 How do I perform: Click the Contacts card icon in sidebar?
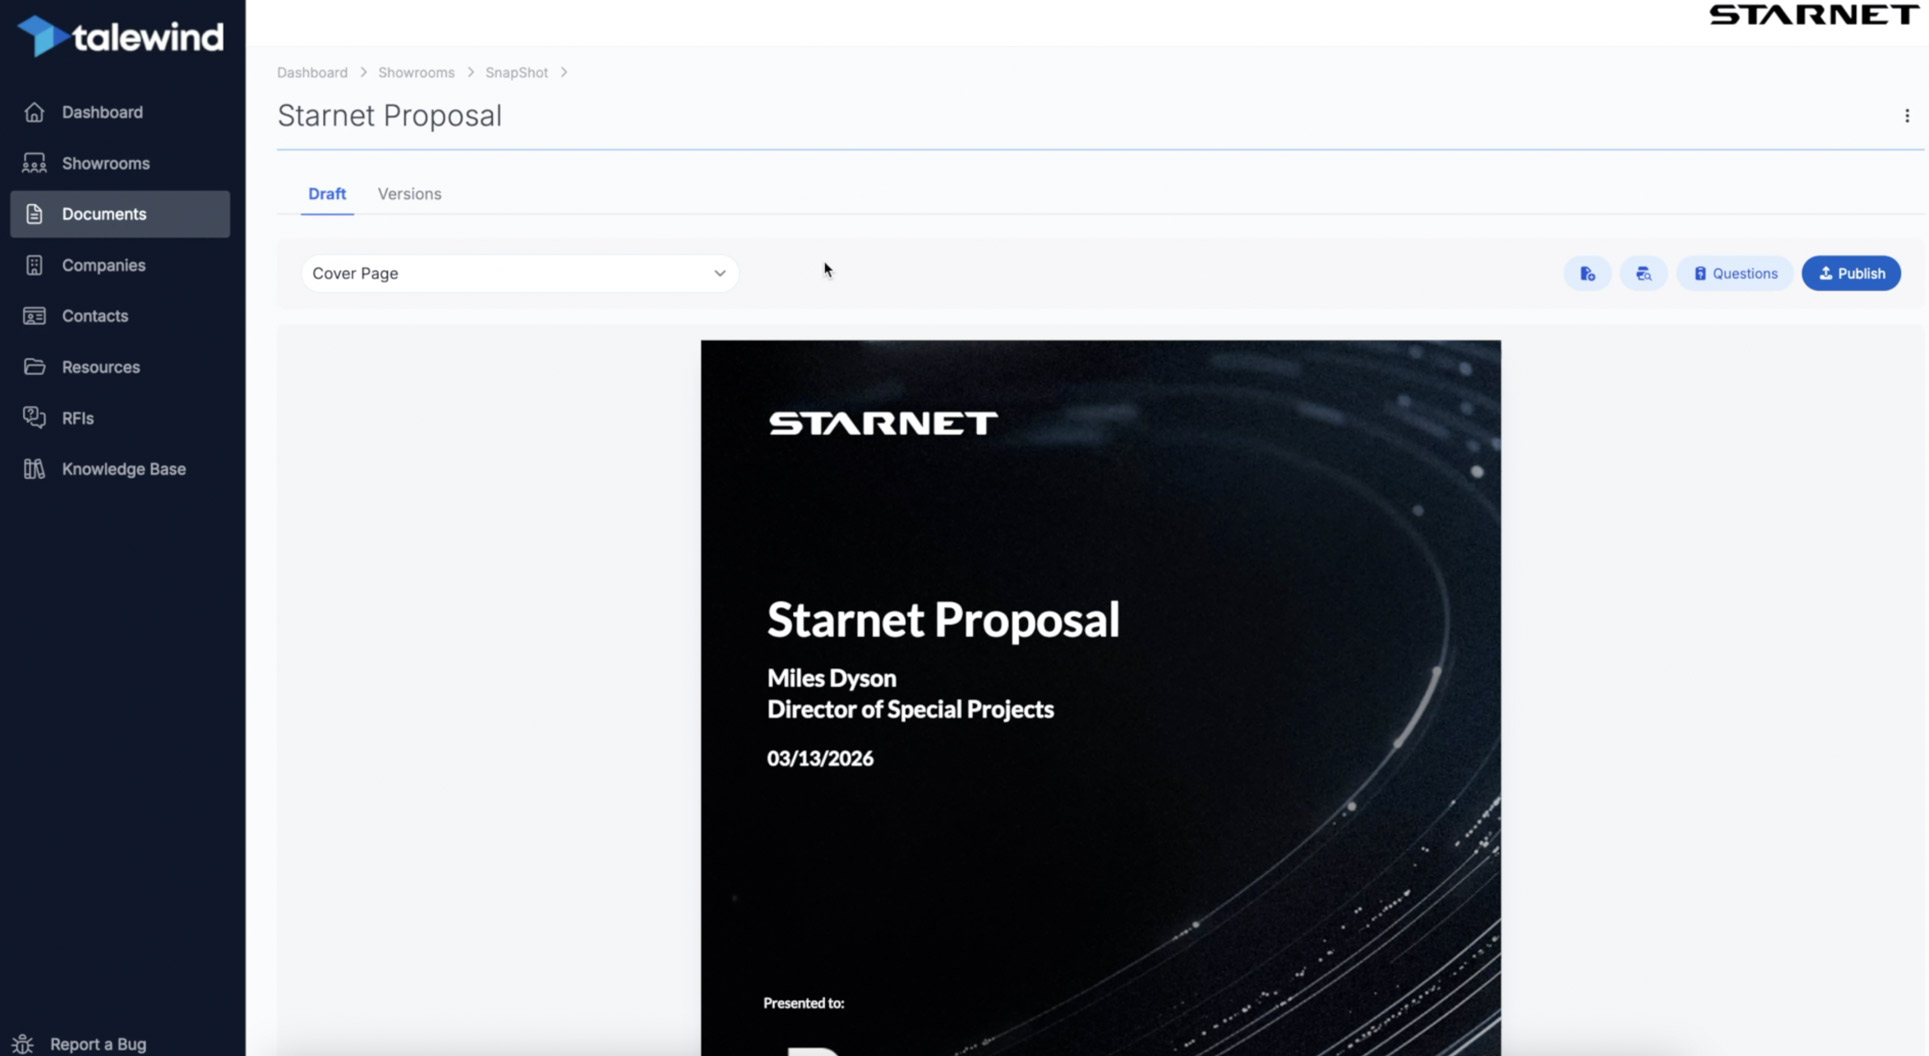pos(34,316)
